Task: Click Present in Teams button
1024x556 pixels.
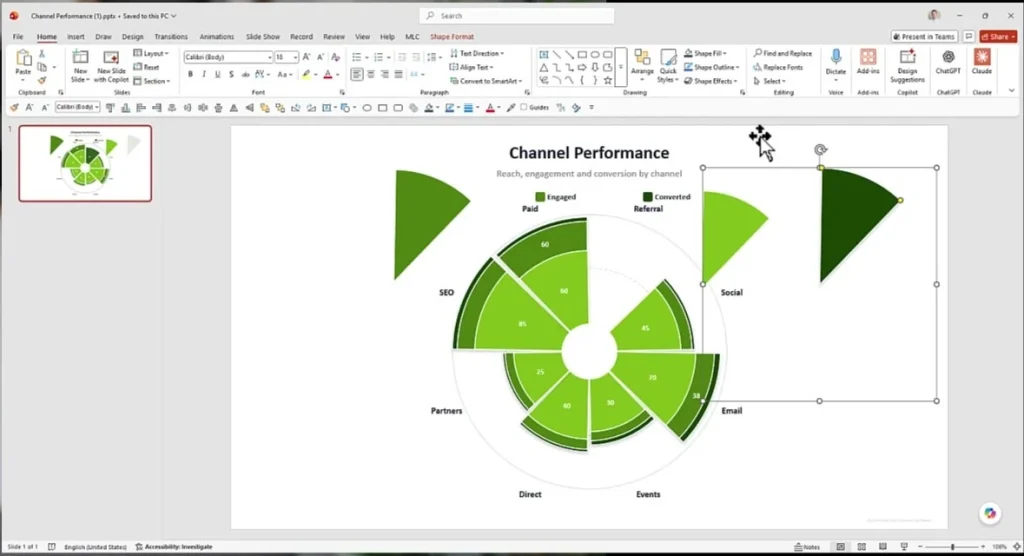Action: pyautogui.click(x=924, y=37)
